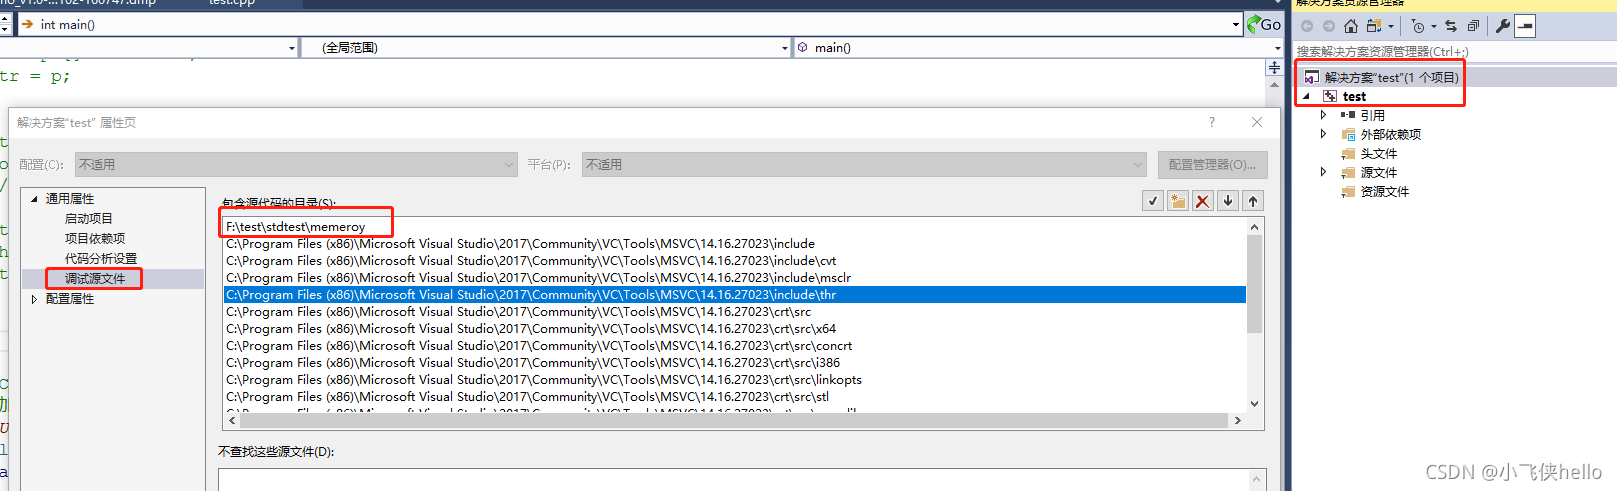Click the Home icon in Solution Explorer
Screen dimensions: 1617x491
point(1350,26)
